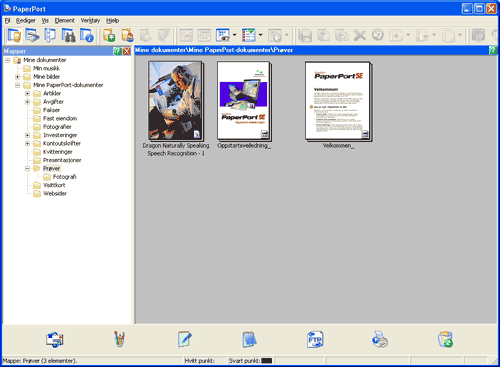Click the Svart punkt black swatch
This screenshot has height=367, width=500.
point(267,361)
